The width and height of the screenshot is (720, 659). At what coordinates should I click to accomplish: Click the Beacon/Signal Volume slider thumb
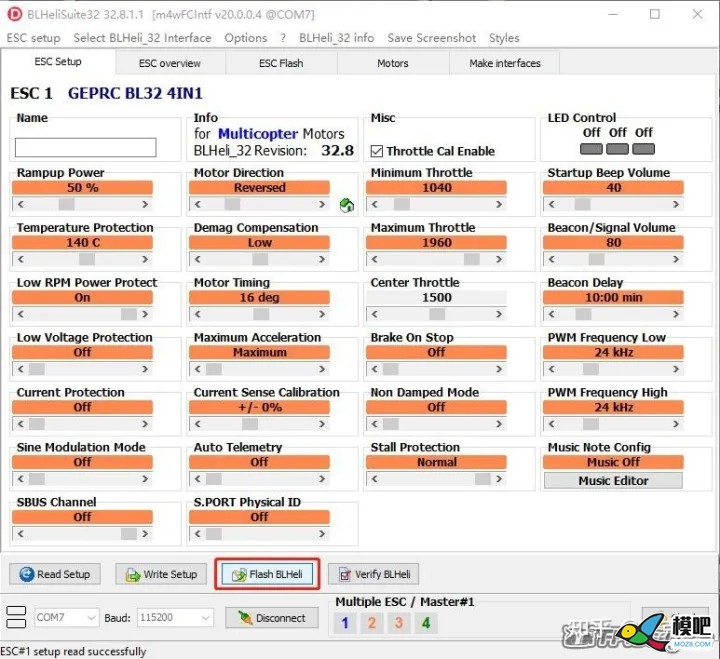coord(596,259)
